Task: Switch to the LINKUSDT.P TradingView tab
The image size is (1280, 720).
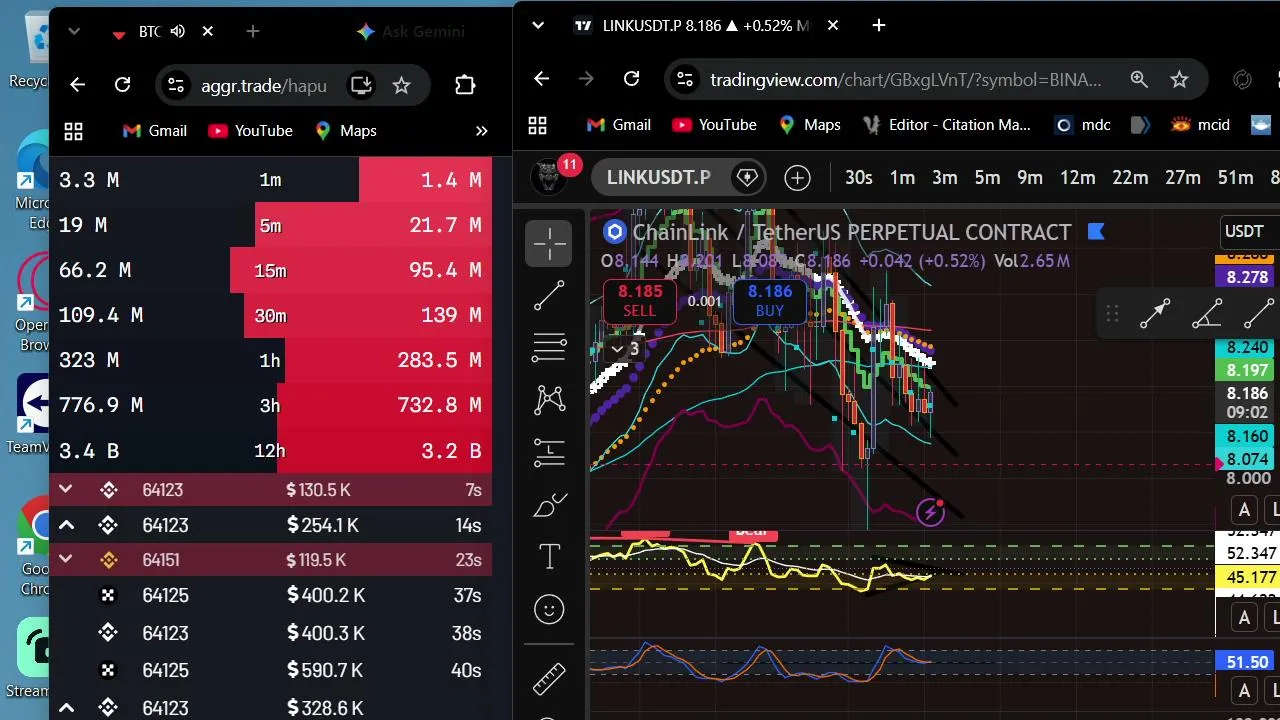Action: tap(707, 25)
